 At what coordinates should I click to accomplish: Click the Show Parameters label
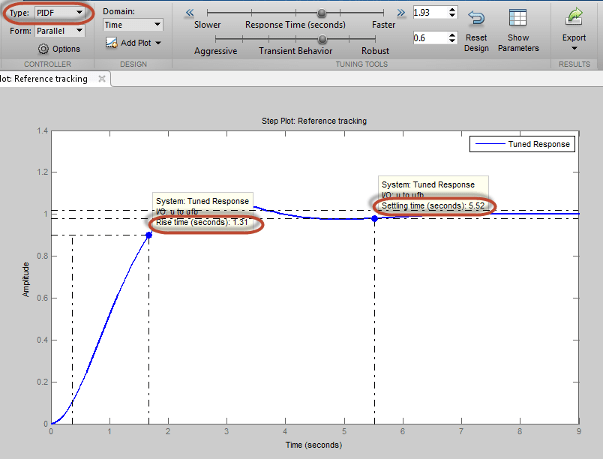518,43
